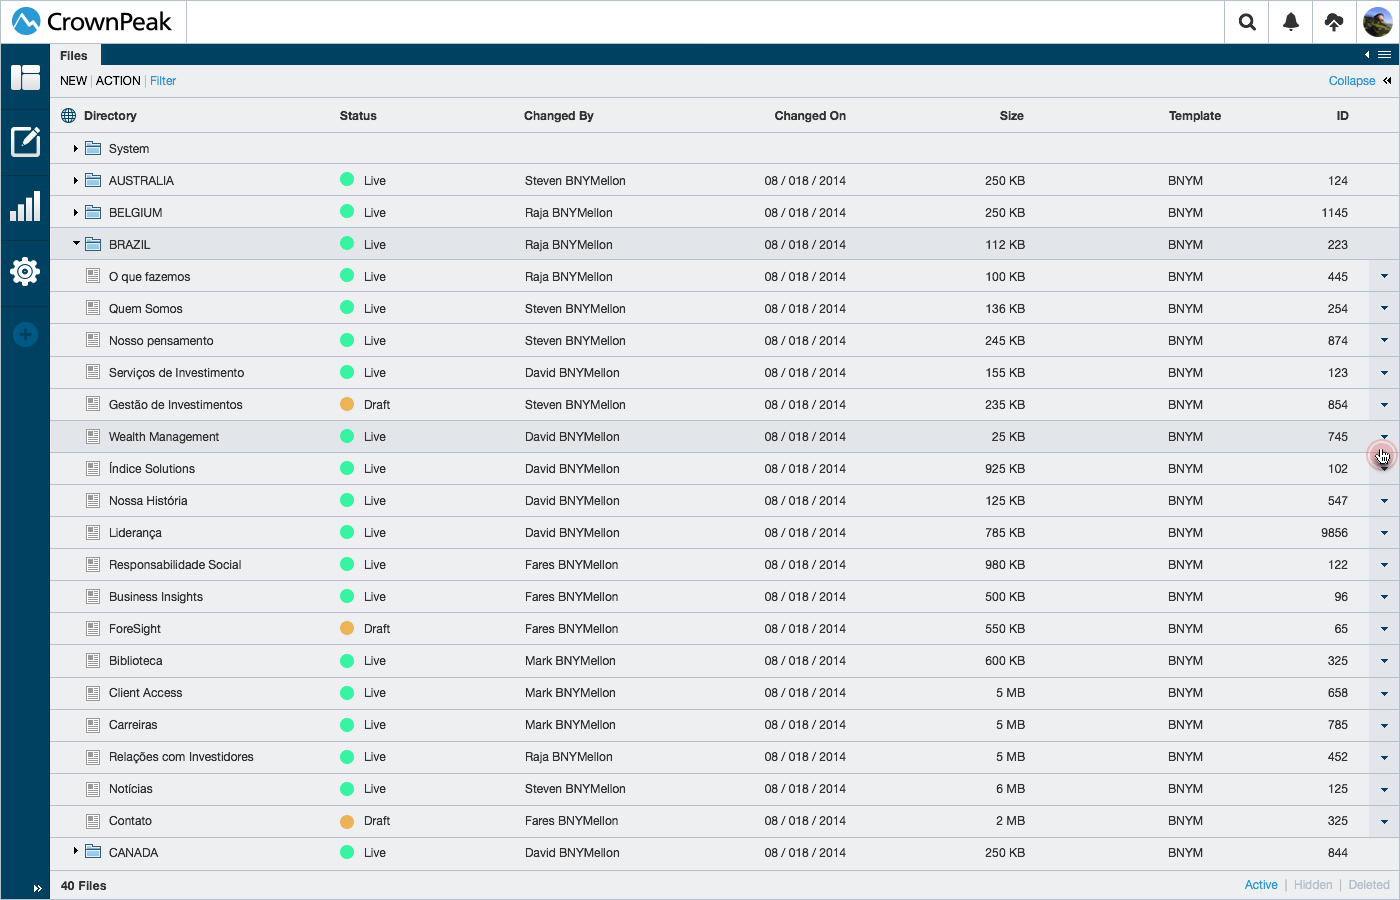Expand the AUSTRALIA folder

75,180
